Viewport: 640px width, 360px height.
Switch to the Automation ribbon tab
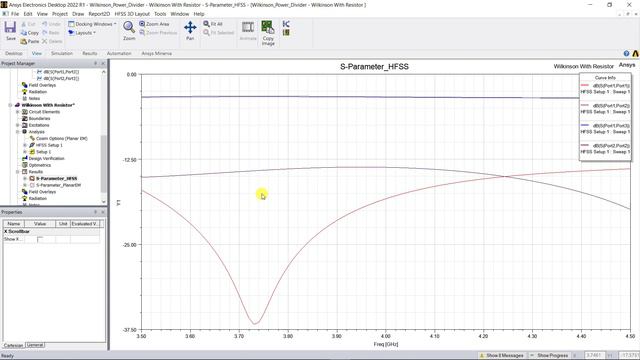(x=119, y=53)
